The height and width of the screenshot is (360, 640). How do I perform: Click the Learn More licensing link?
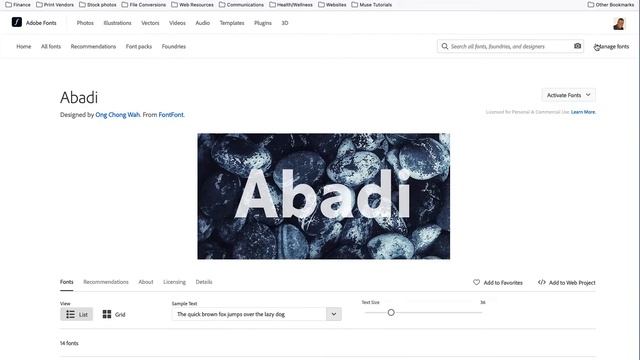pos(583,112)
